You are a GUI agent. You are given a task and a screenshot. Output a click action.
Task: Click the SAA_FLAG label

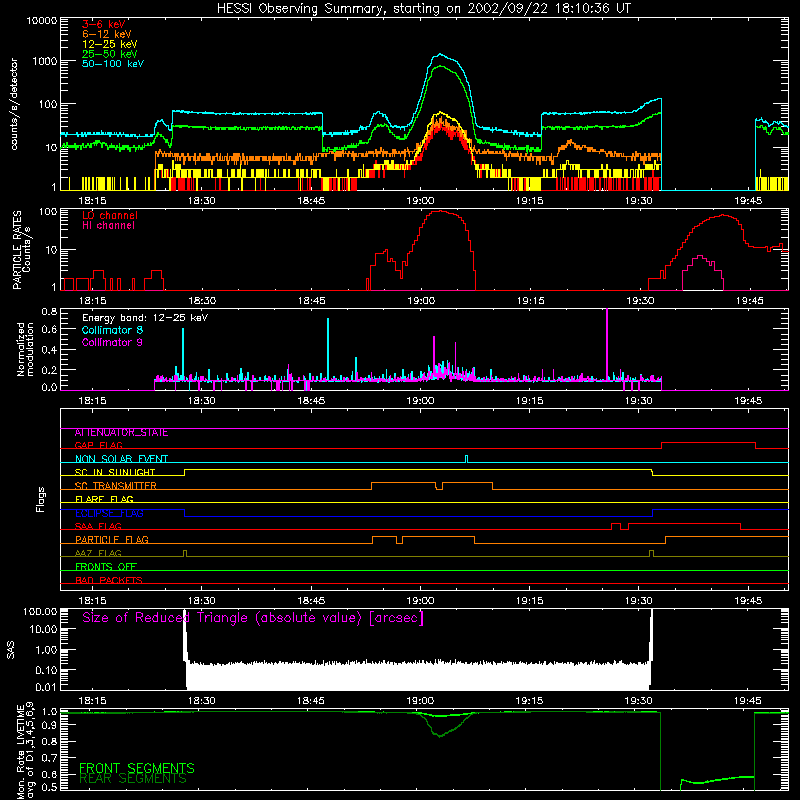[98, 526]
